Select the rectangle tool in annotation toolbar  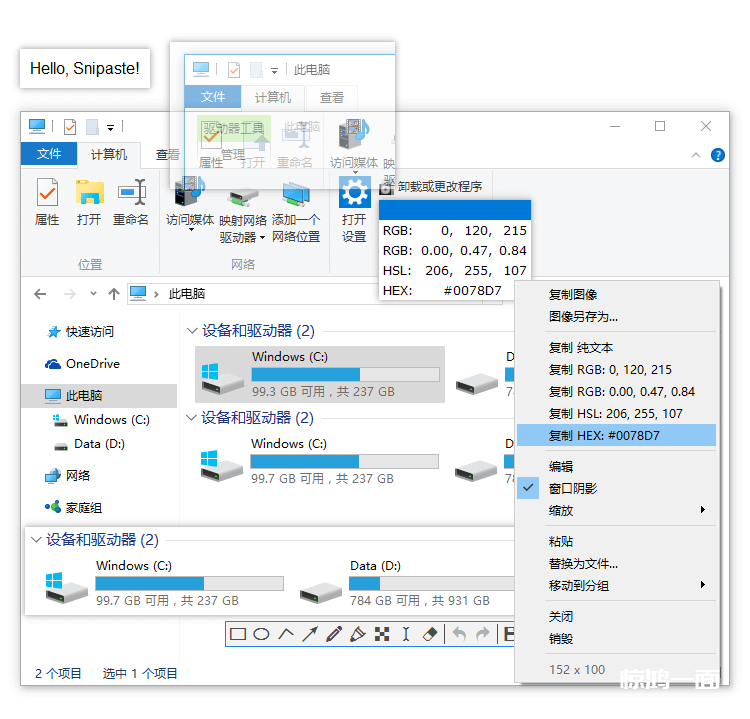coord(238,634)
